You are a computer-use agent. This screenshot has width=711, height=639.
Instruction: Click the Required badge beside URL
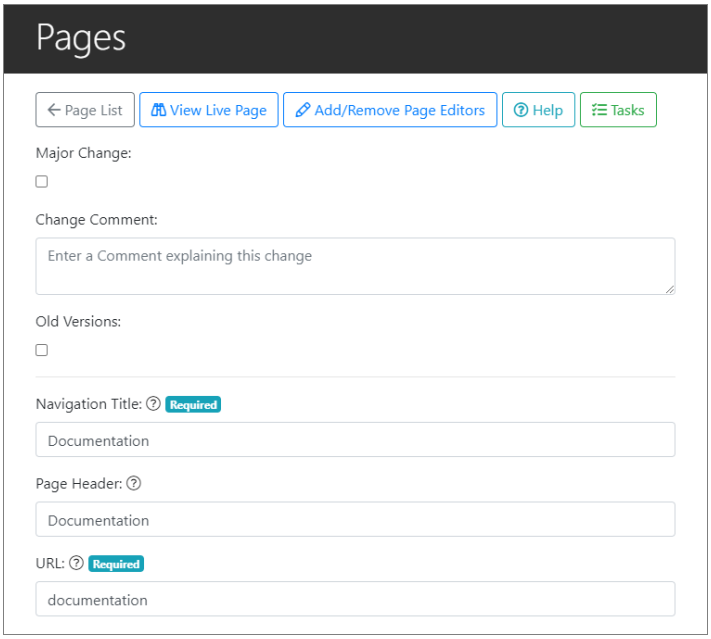[116, 564]
